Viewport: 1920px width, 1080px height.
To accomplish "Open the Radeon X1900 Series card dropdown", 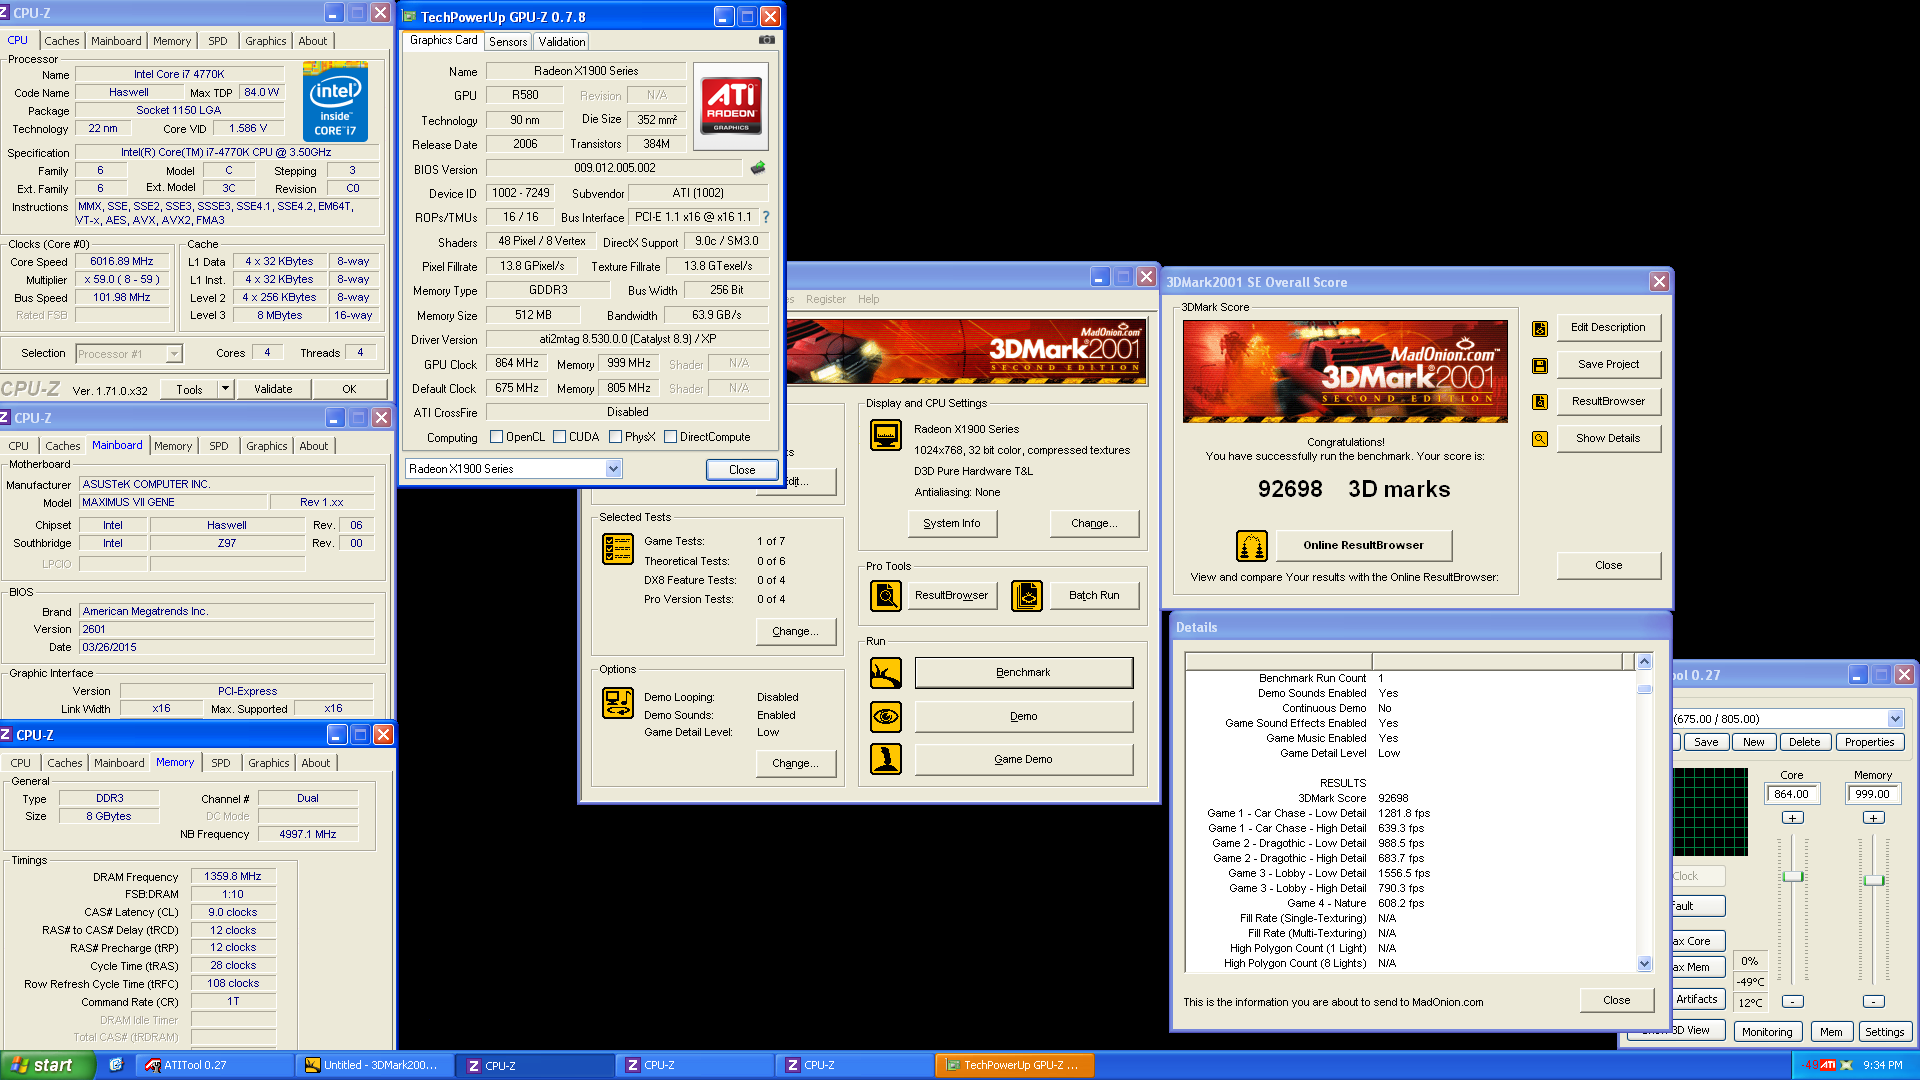I will [x=613, y=469].
